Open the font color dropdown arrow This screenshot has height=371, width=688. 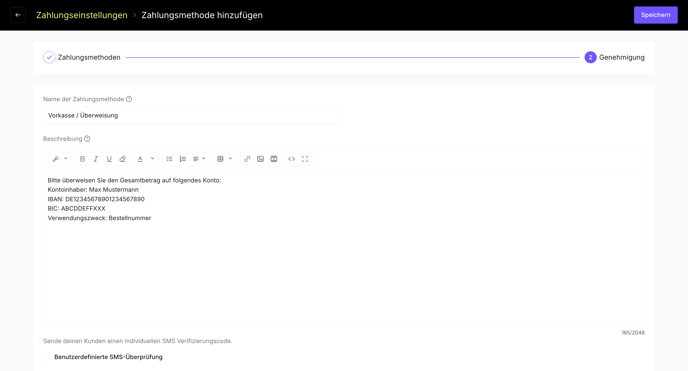(x=153, y=159)
